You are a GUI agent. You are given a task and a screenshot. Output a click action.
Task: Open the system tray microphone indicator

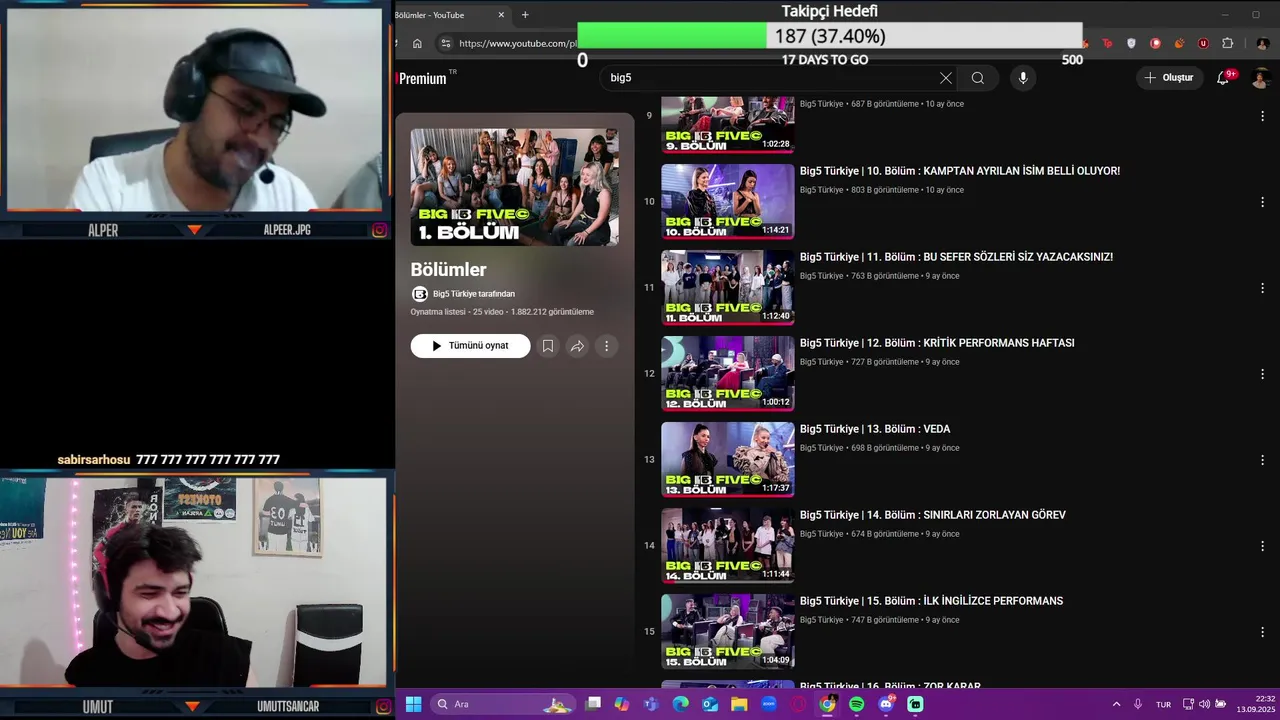coord(1138,704)
